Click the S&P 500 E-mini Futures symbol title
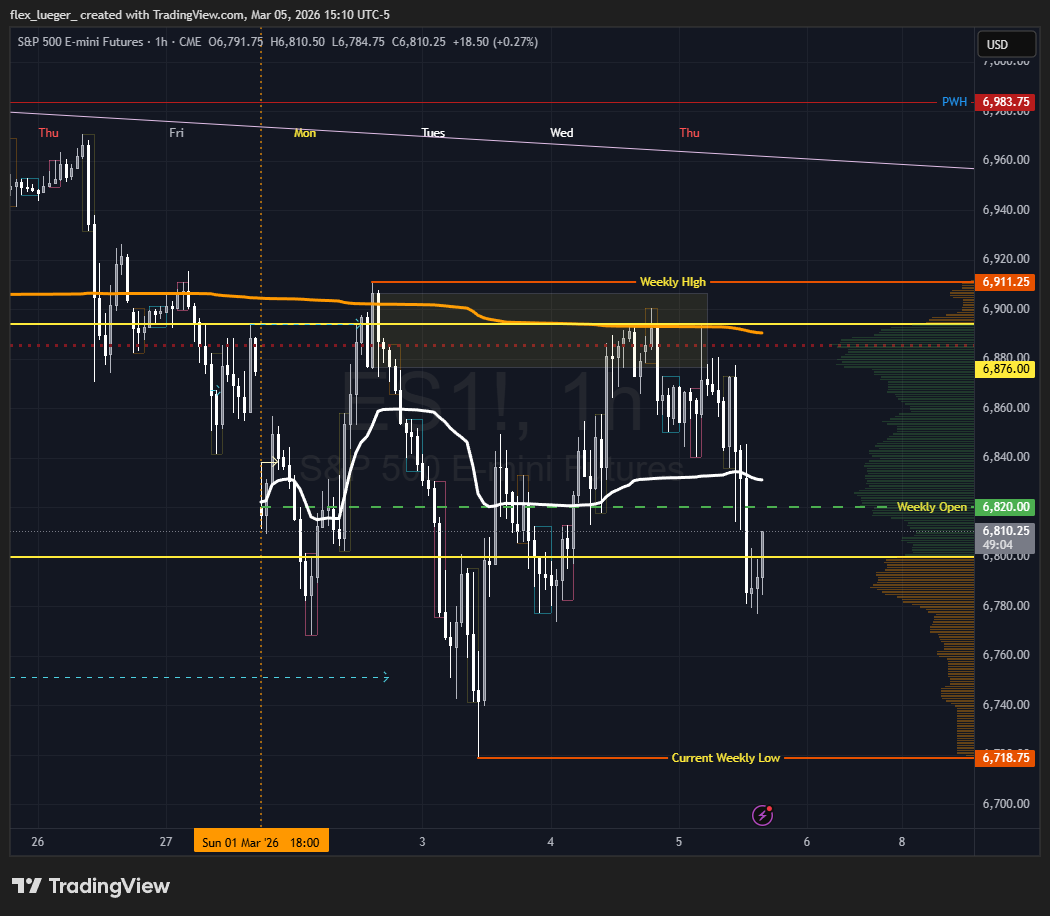1050x916 pixels. pos(79,42)
